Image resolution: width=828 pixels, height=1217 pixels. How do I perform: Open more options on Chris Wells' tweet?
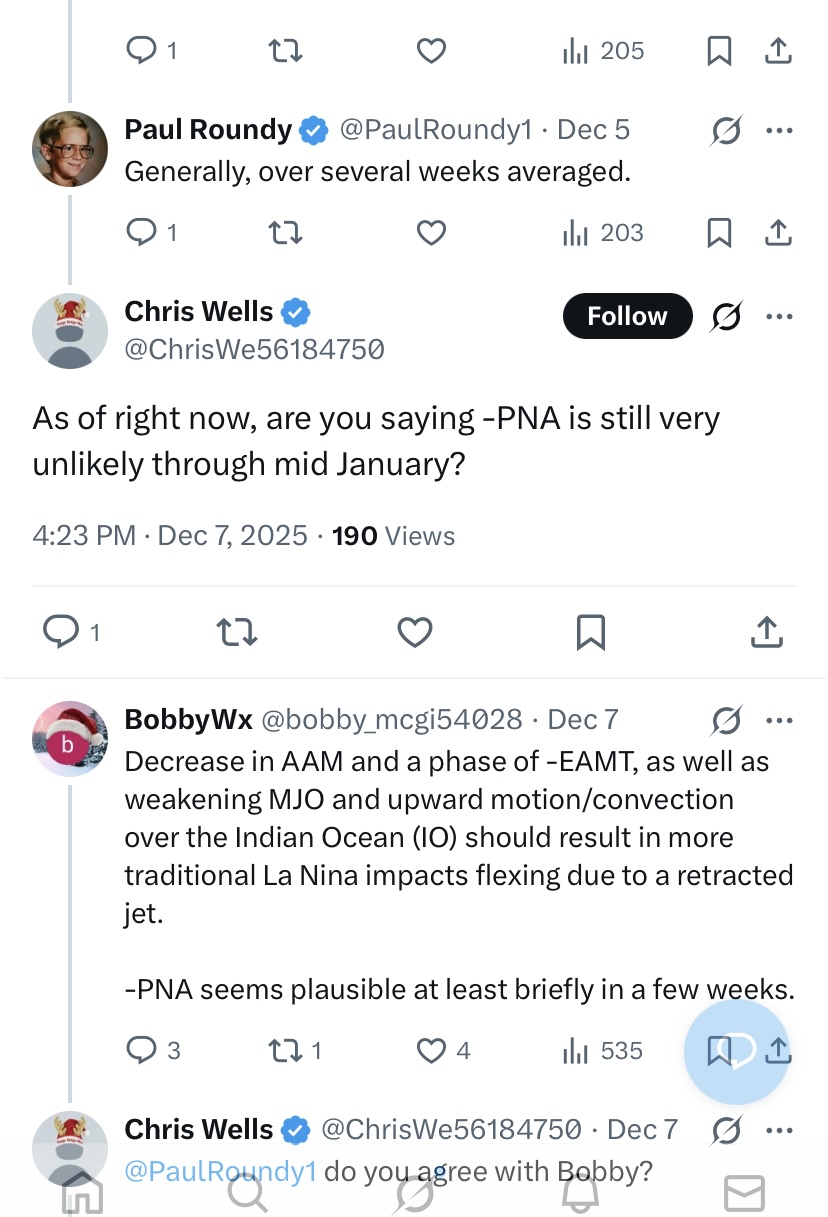coord(778,316)
